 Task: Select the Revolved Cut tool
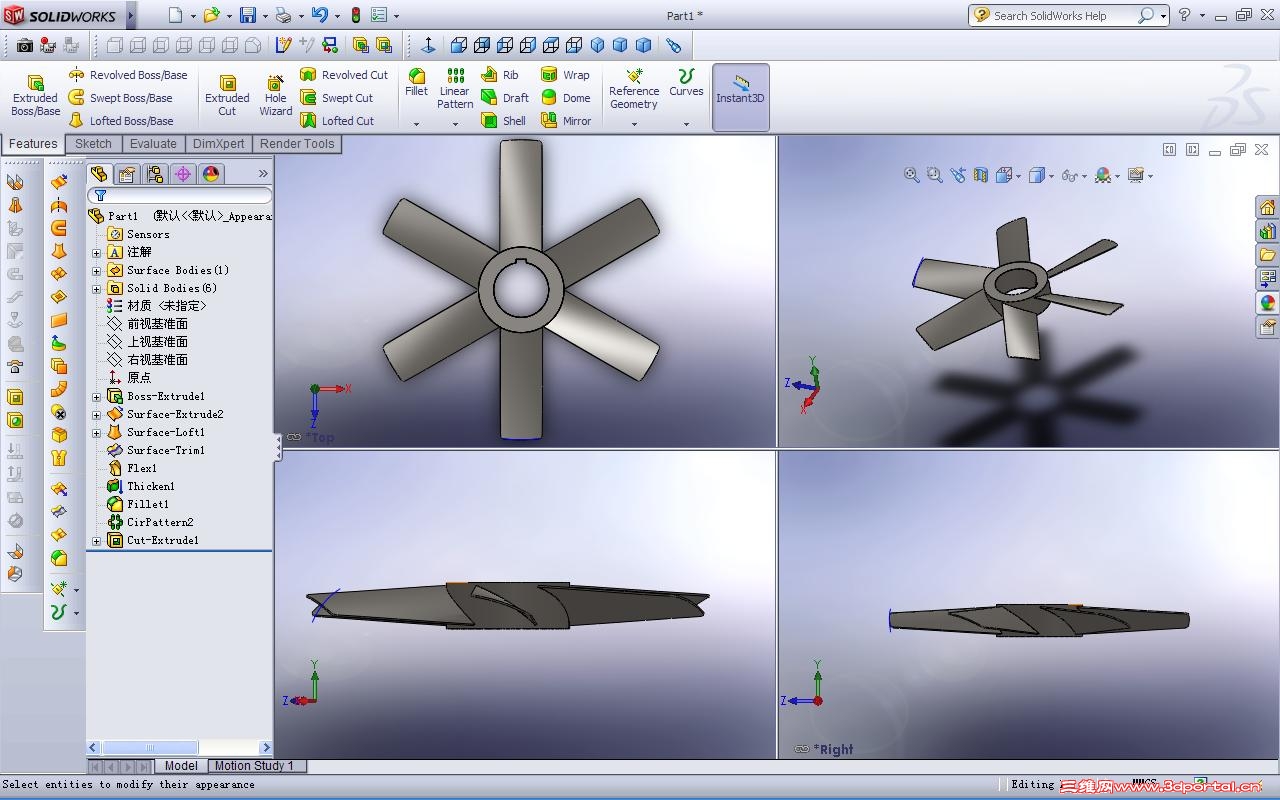[344, 75]
